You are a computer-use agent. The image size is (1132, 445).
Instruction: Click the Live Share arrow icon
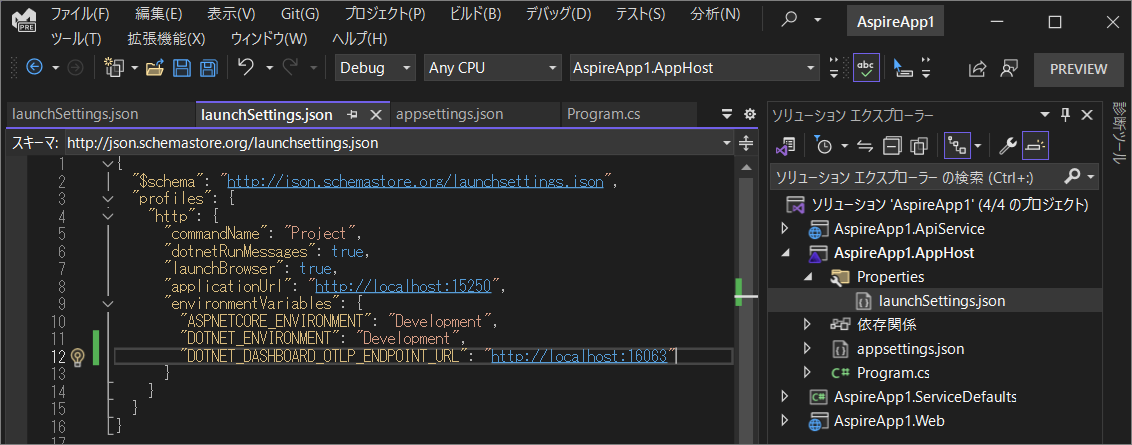coord(977,69)
